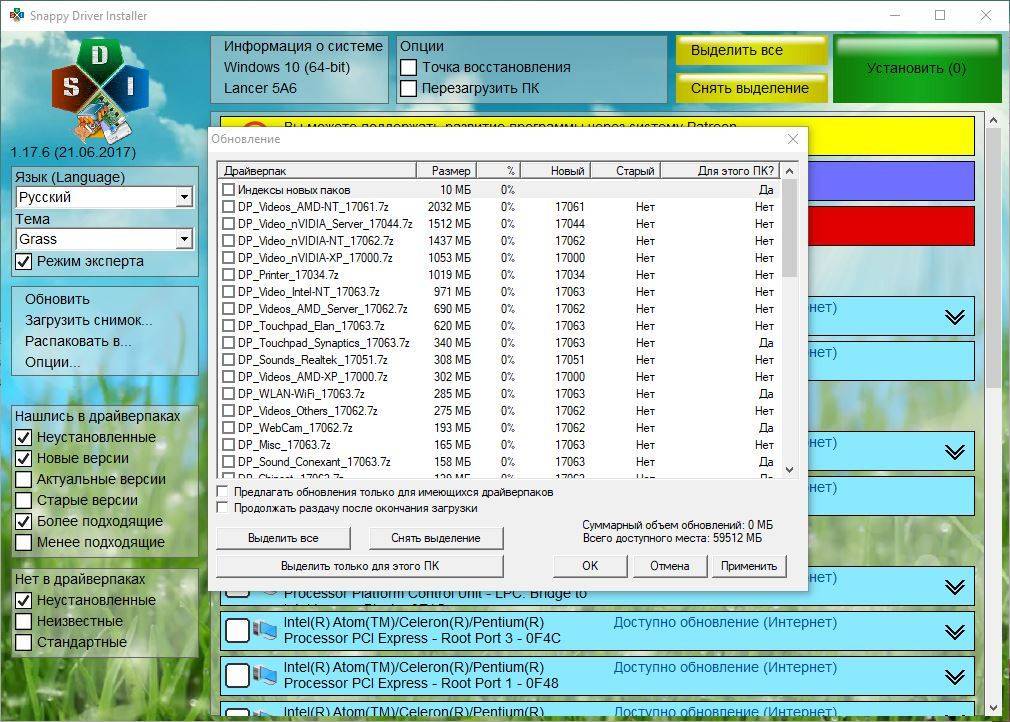
Task: Select checkbox of Root Port 1 - 0F48 driver
Action: [237, 676]
